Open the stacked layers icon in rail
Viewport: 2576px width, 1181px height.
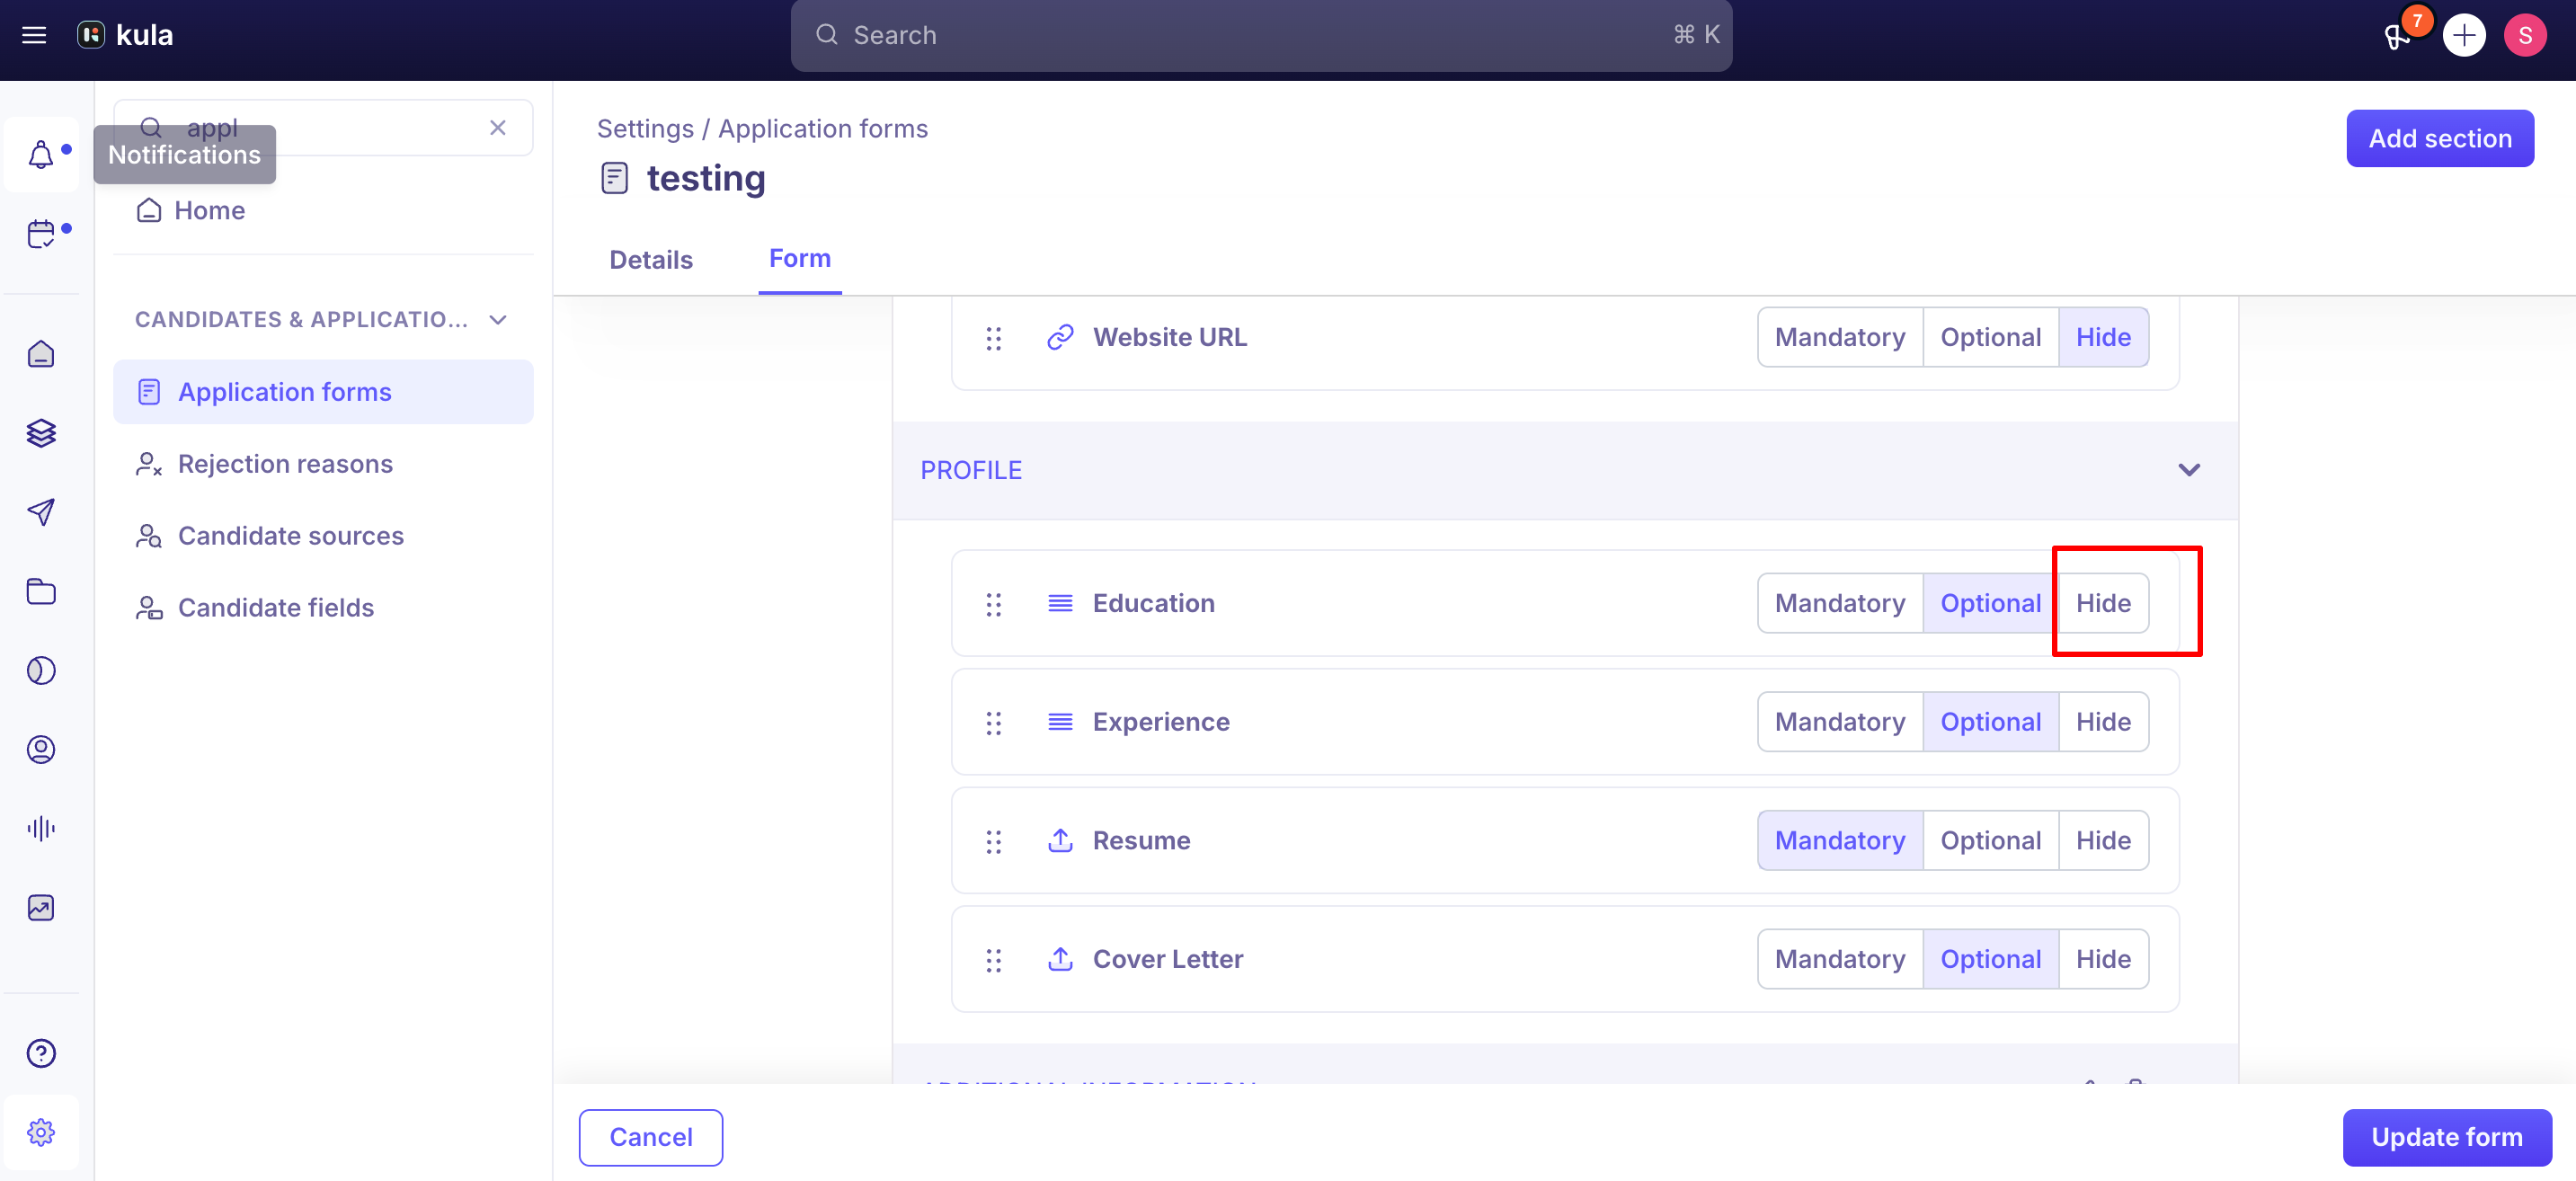41,433
